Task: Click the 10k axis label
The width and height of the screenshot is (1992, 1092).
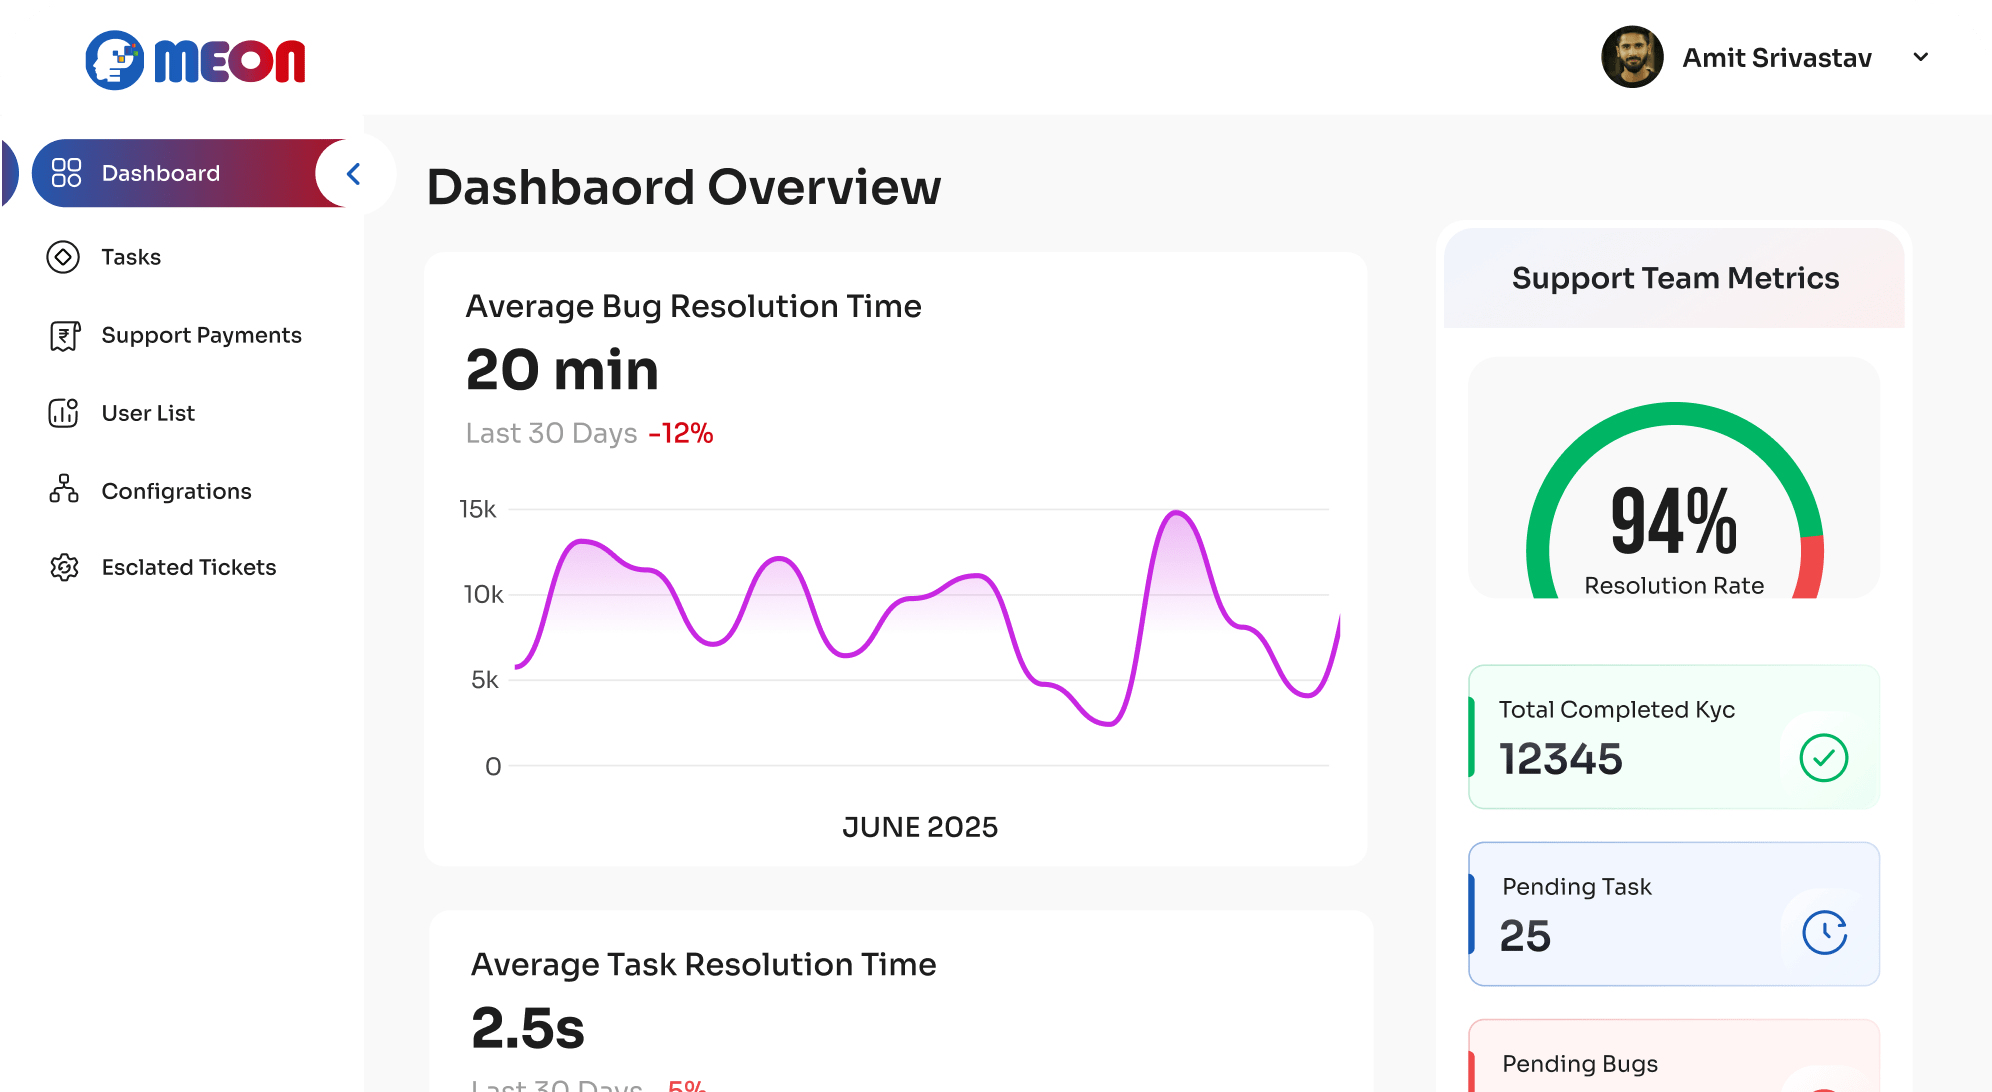Action: [483, 594]
